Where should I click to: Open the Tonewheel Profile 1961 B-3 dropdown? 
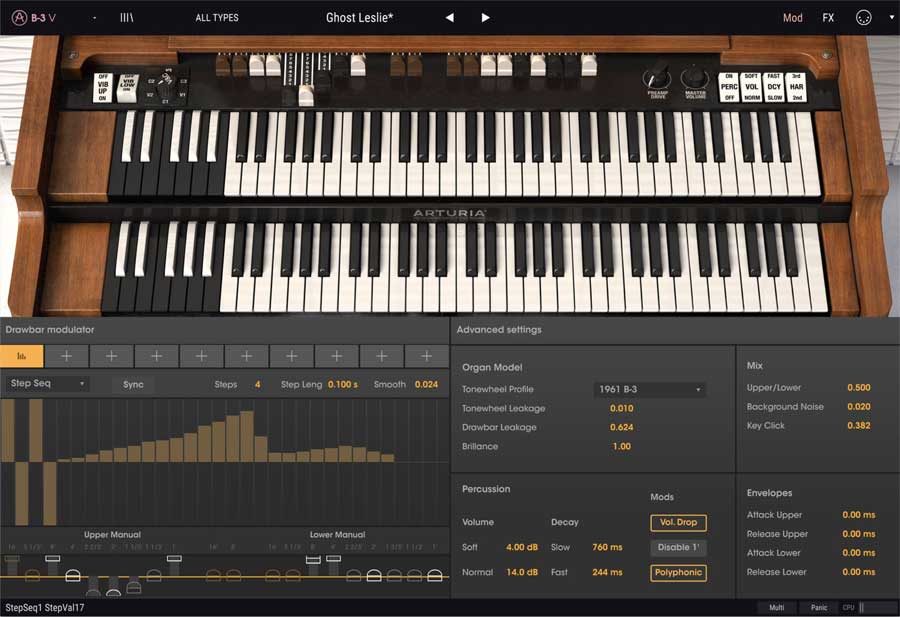(650, 389)
